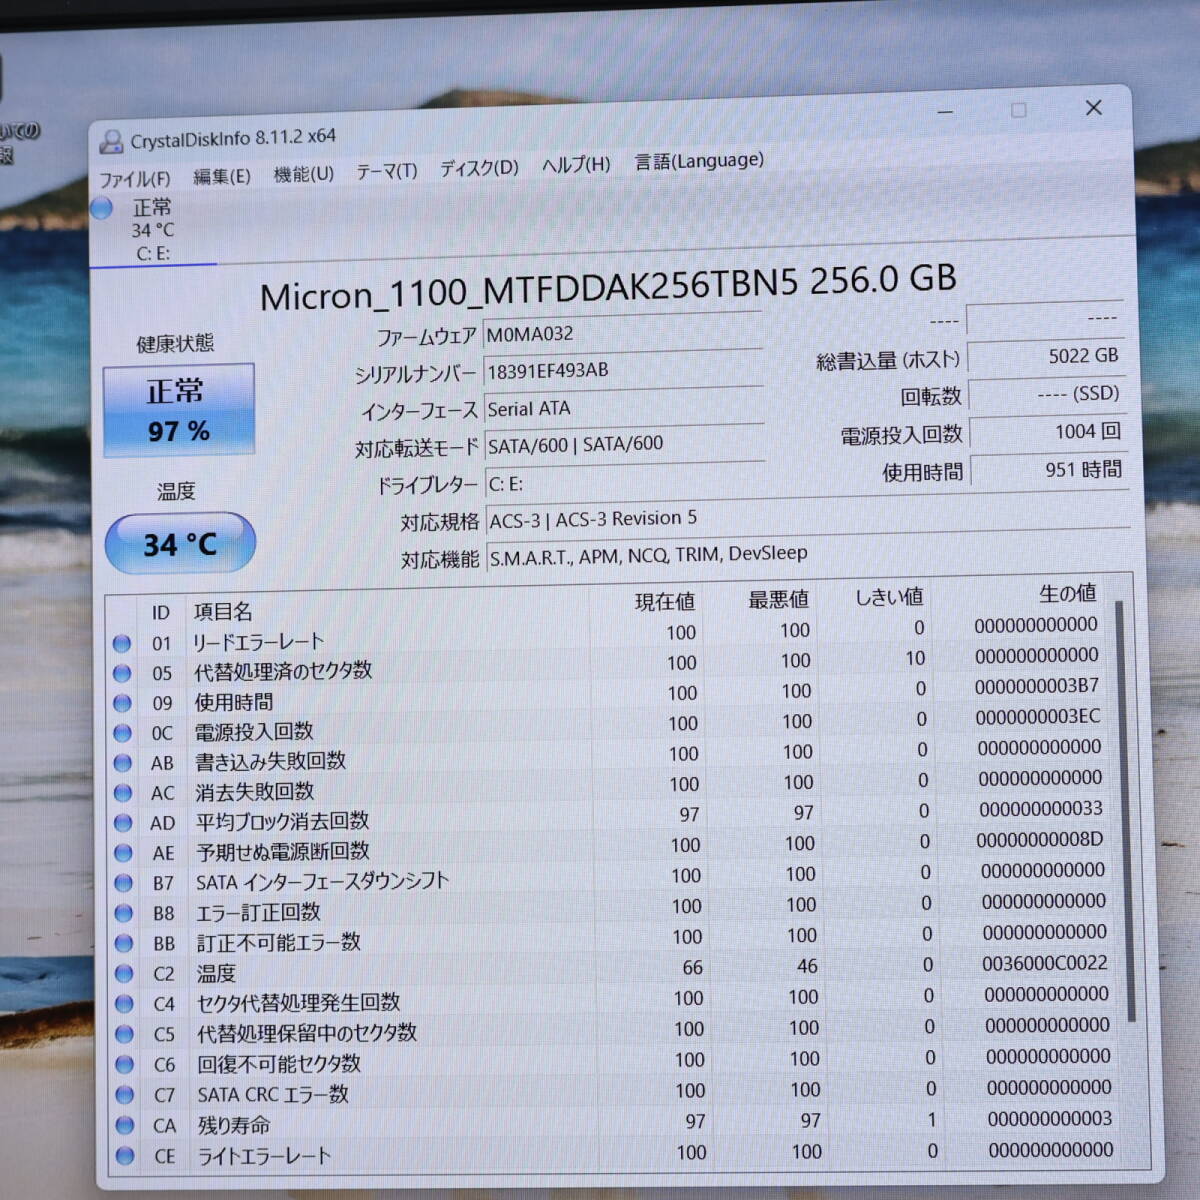Click the 正常 97 % health status button
Viewport: 1200px width, 1200px height.
pyautogui.click(x=179, y=410)
